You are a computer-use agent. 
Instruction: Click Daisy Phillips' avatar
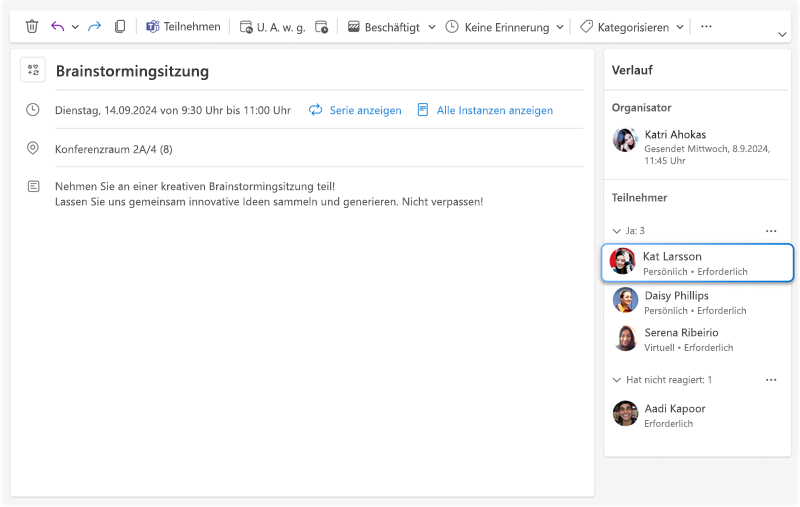[x=626, y=300]
